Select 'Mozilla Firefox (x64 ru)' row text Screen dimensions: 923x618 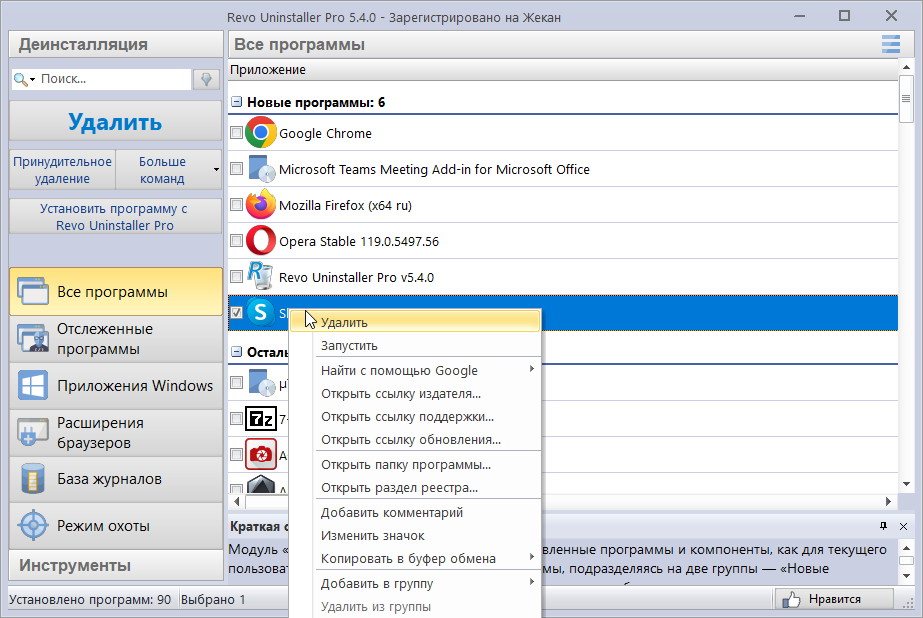click(346, 205)
